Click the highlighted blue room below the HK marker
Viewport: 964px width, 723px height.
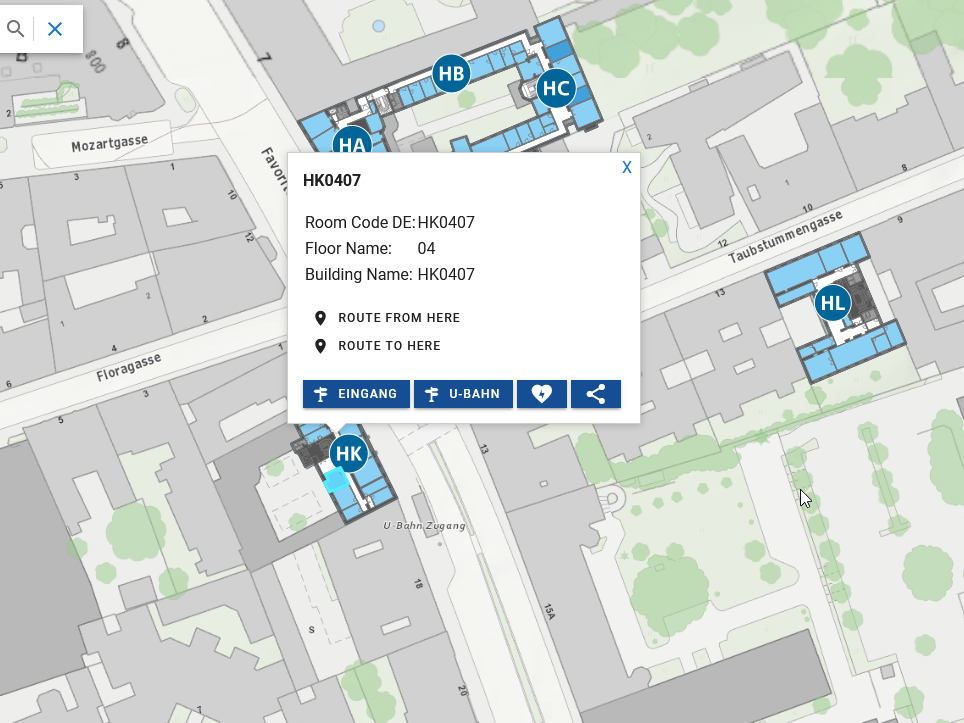pos(336,480)
